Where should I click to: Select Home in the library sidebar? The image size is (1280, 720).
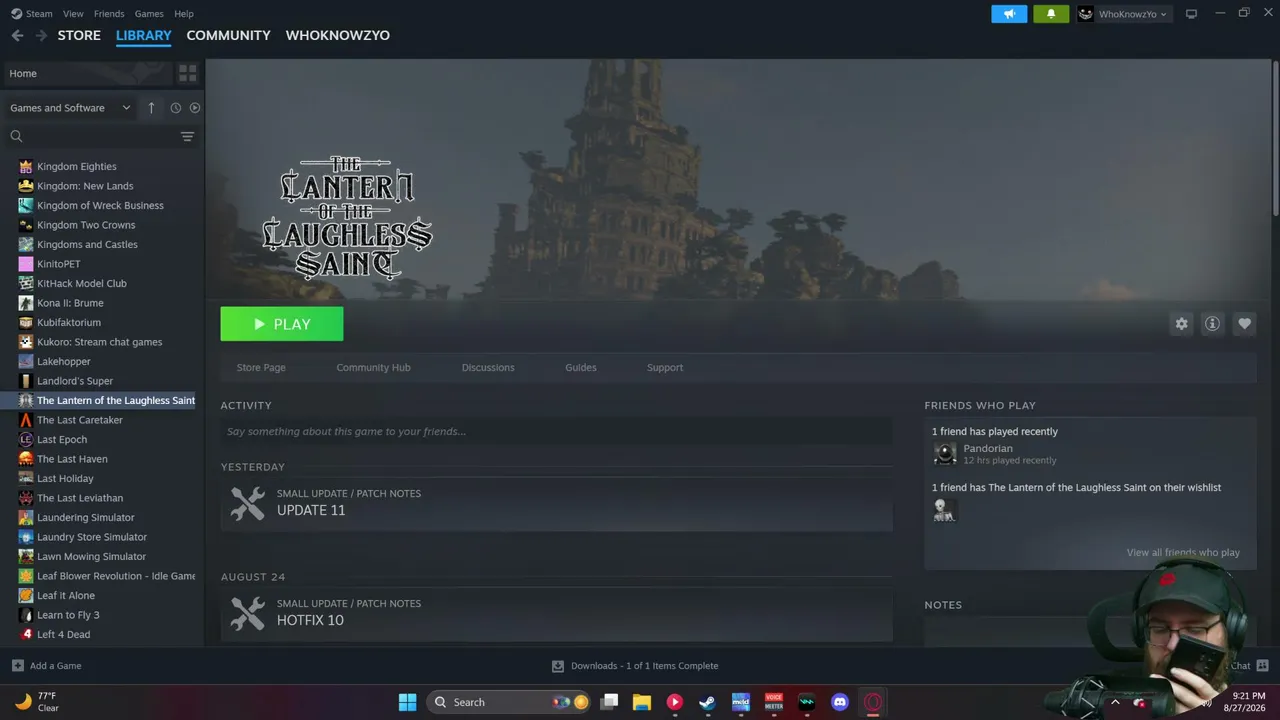[88, 73]
